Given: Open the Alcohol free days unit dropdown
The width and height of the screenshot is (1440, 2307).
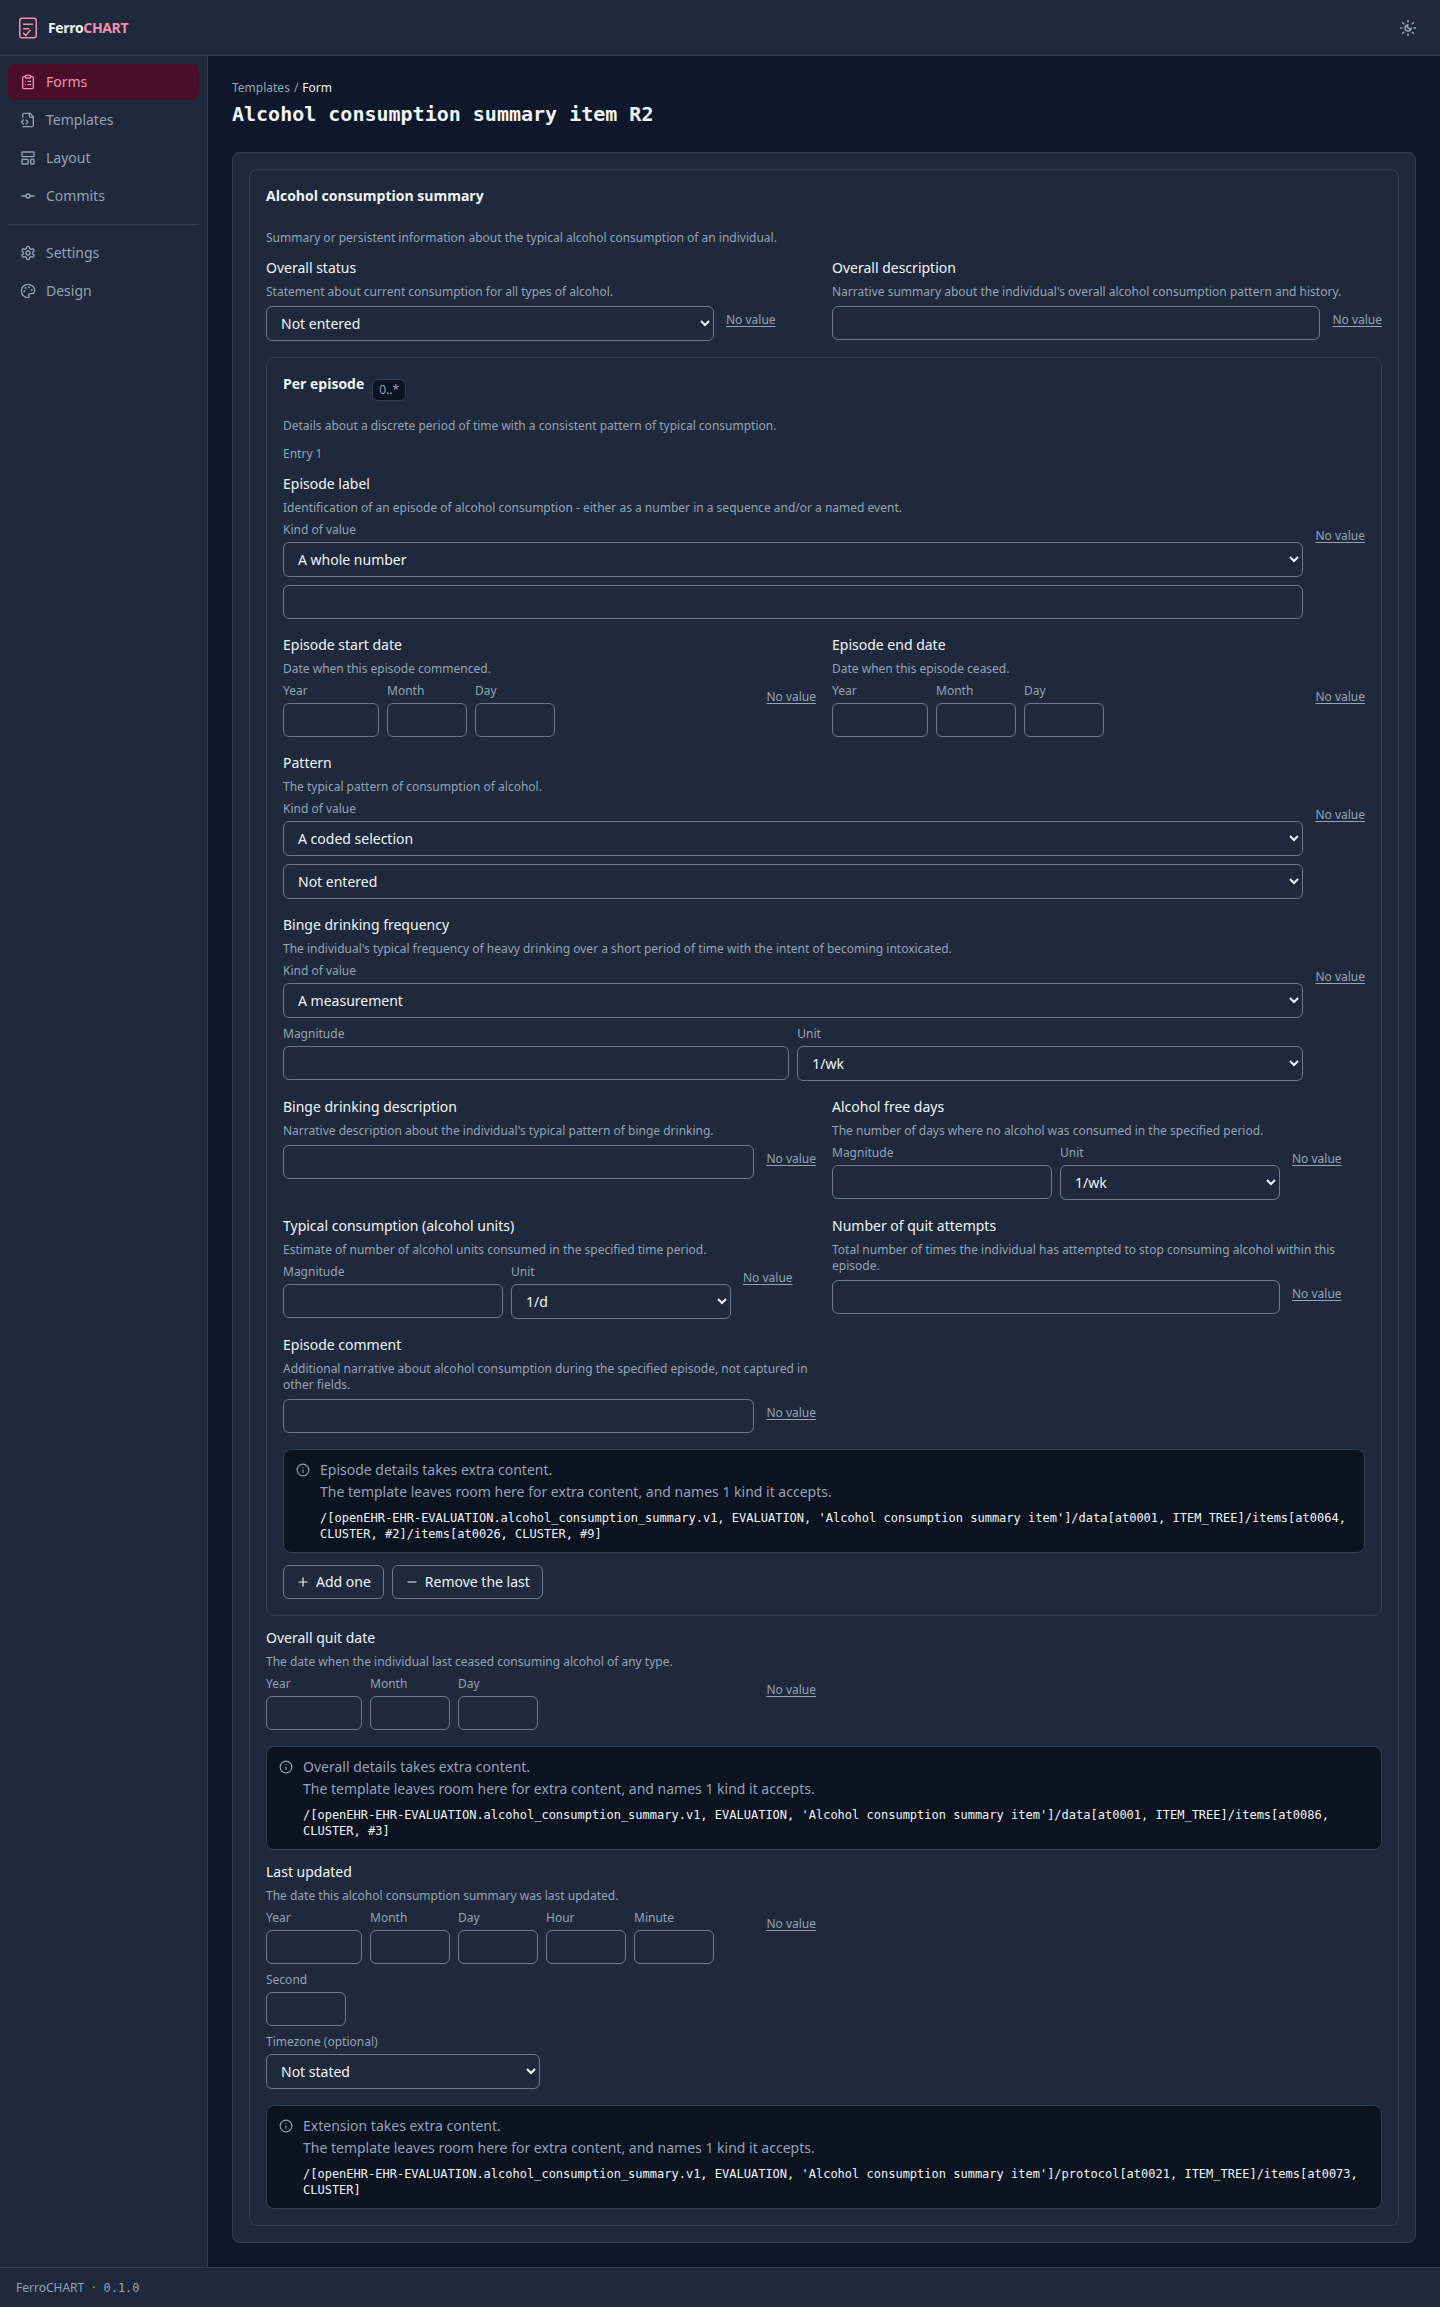Looking at the screenshot, I should coord(1170,1183).
